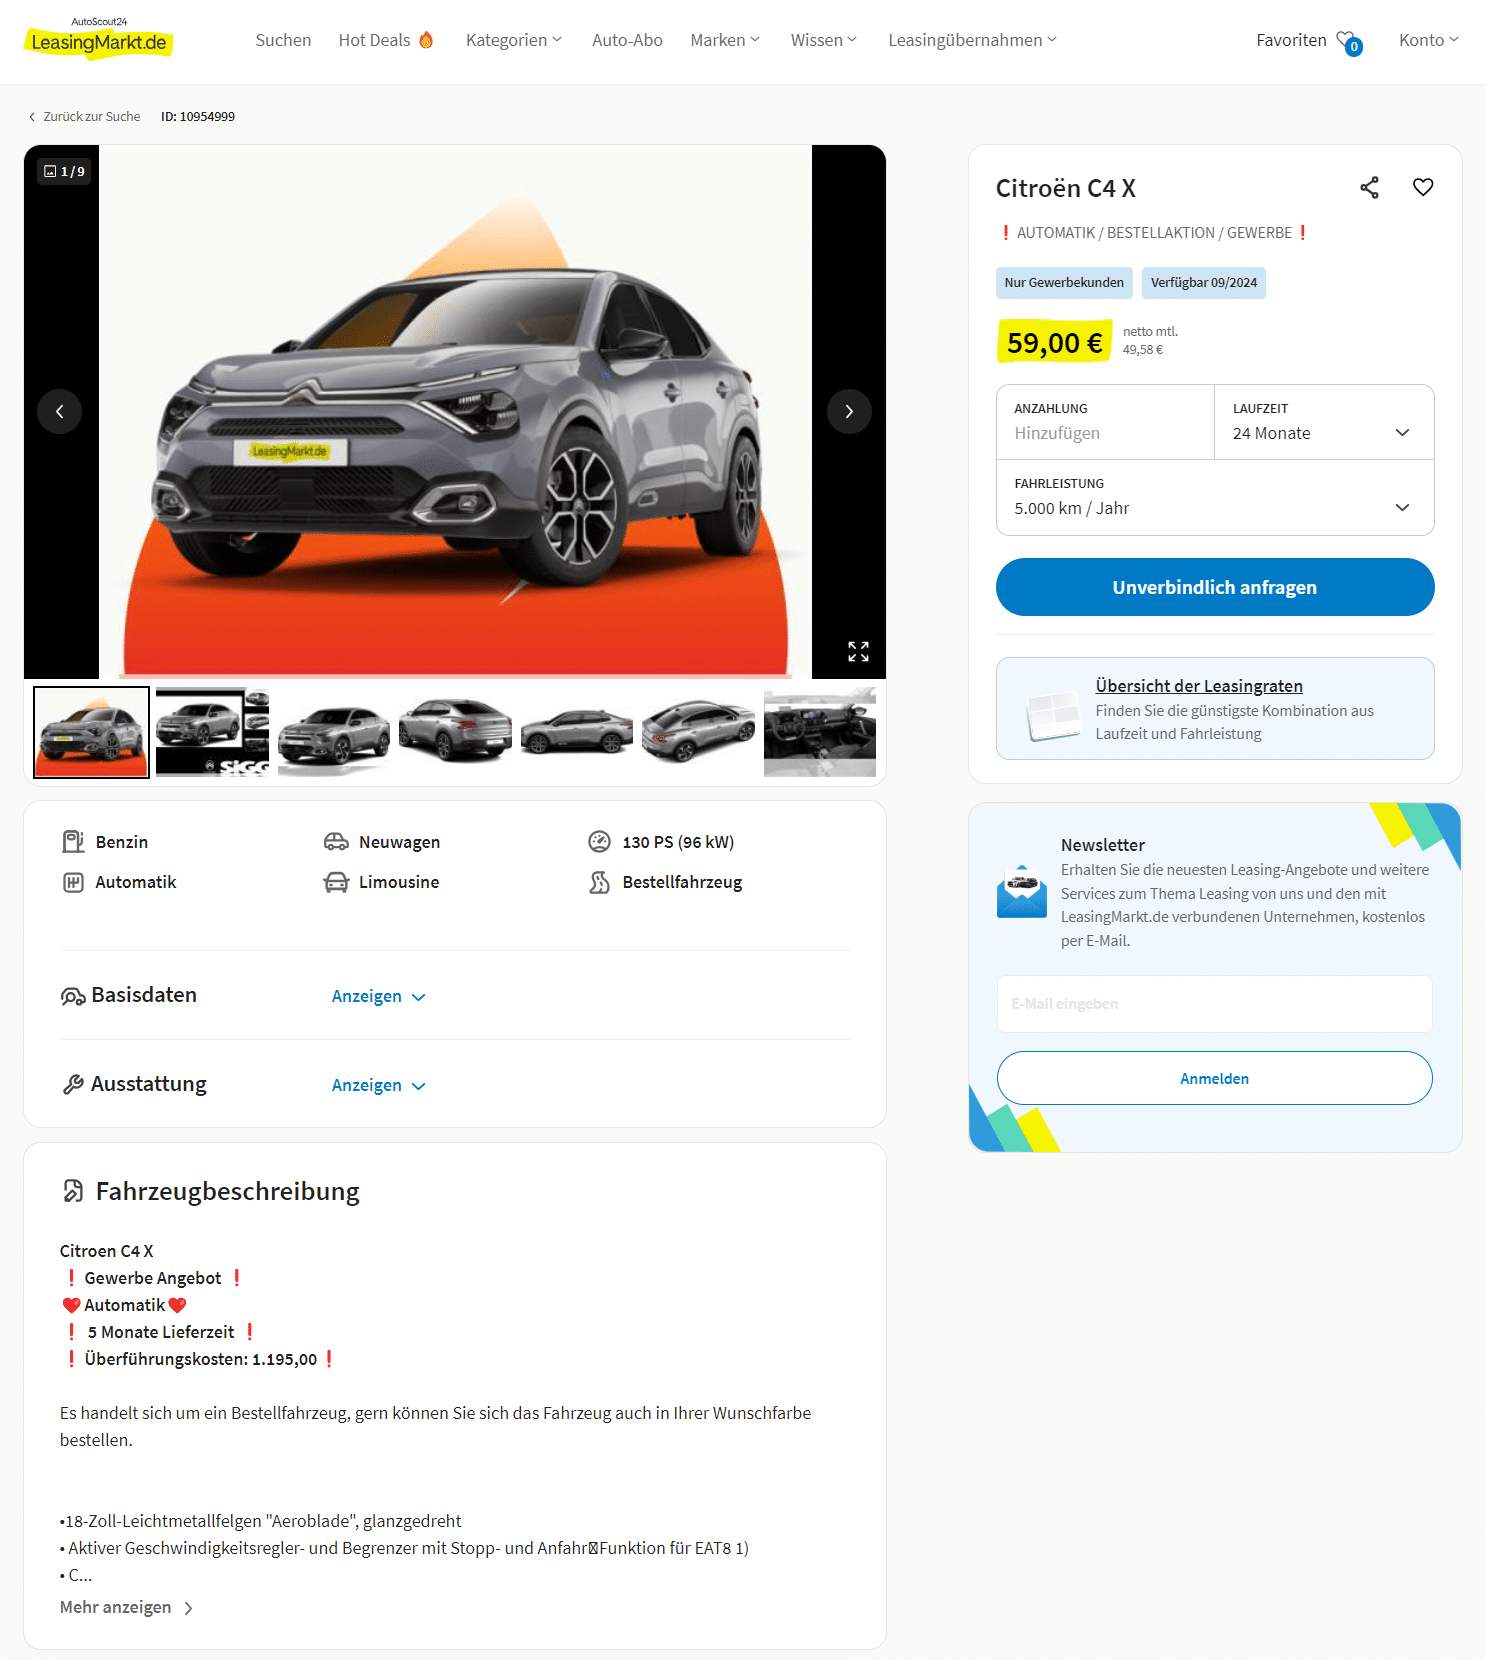Open Übersicht der Leasingraten link

(x=1199, y=686)
